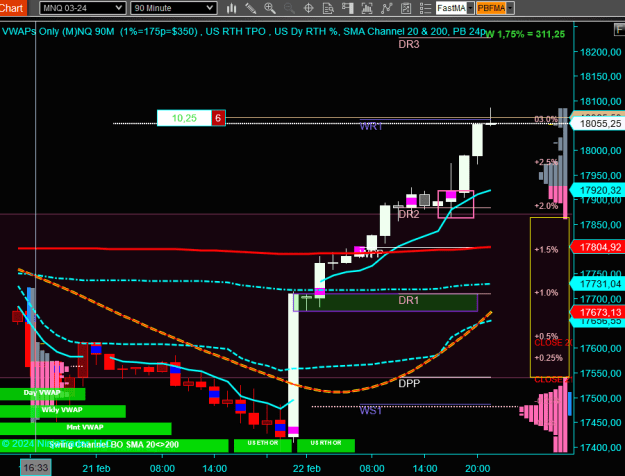
Task: Show the Data Box icon
Action: click(328, 8)
